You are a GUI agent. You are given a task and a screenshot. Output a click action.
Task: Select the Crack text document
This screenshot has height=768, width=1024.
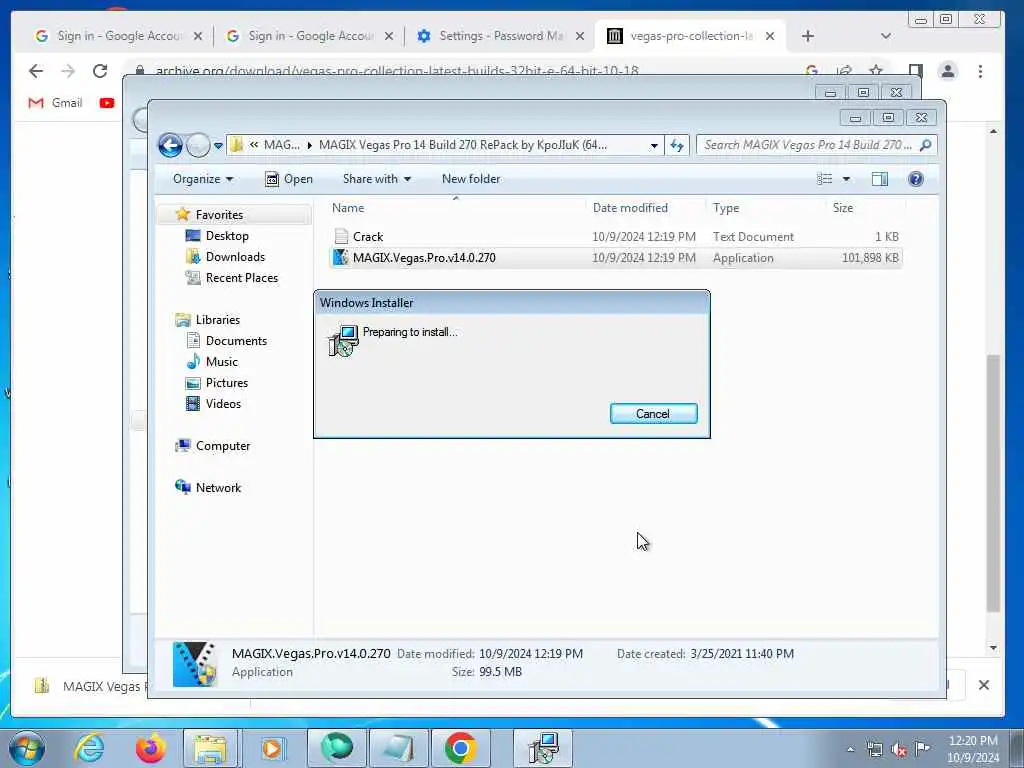pos(616,236)
